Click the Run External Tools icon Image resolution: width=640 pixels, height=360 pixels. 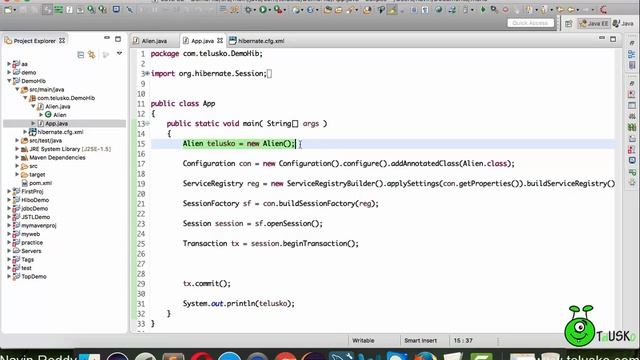point(278,9)
